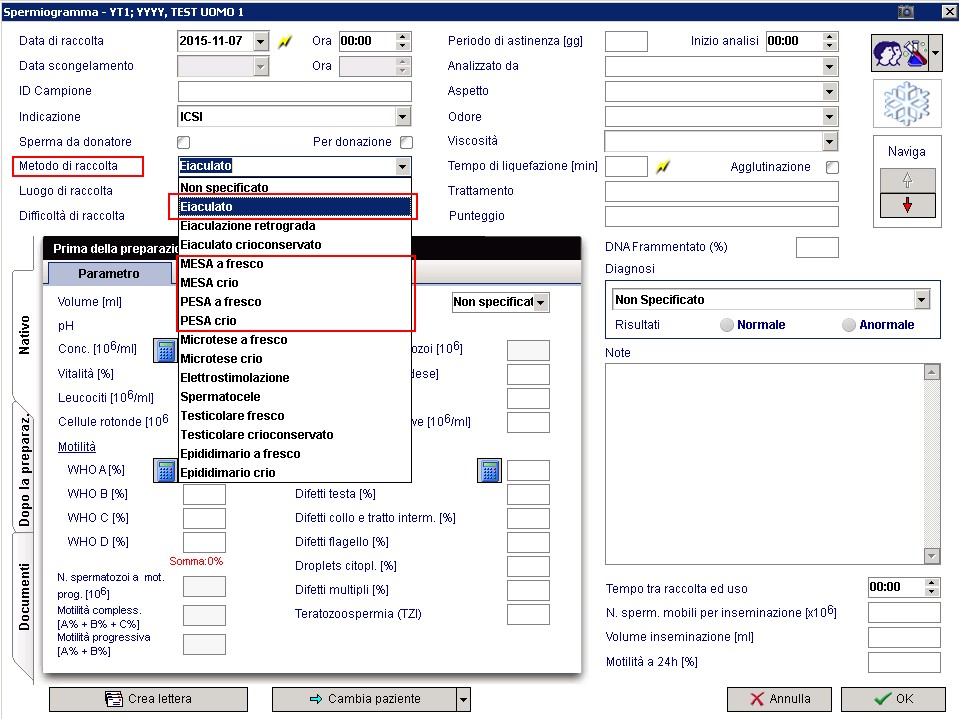This screenshot has width=959, height=719.
Task: Click the Note scrollbar down arrow
Action: (931, 556)
